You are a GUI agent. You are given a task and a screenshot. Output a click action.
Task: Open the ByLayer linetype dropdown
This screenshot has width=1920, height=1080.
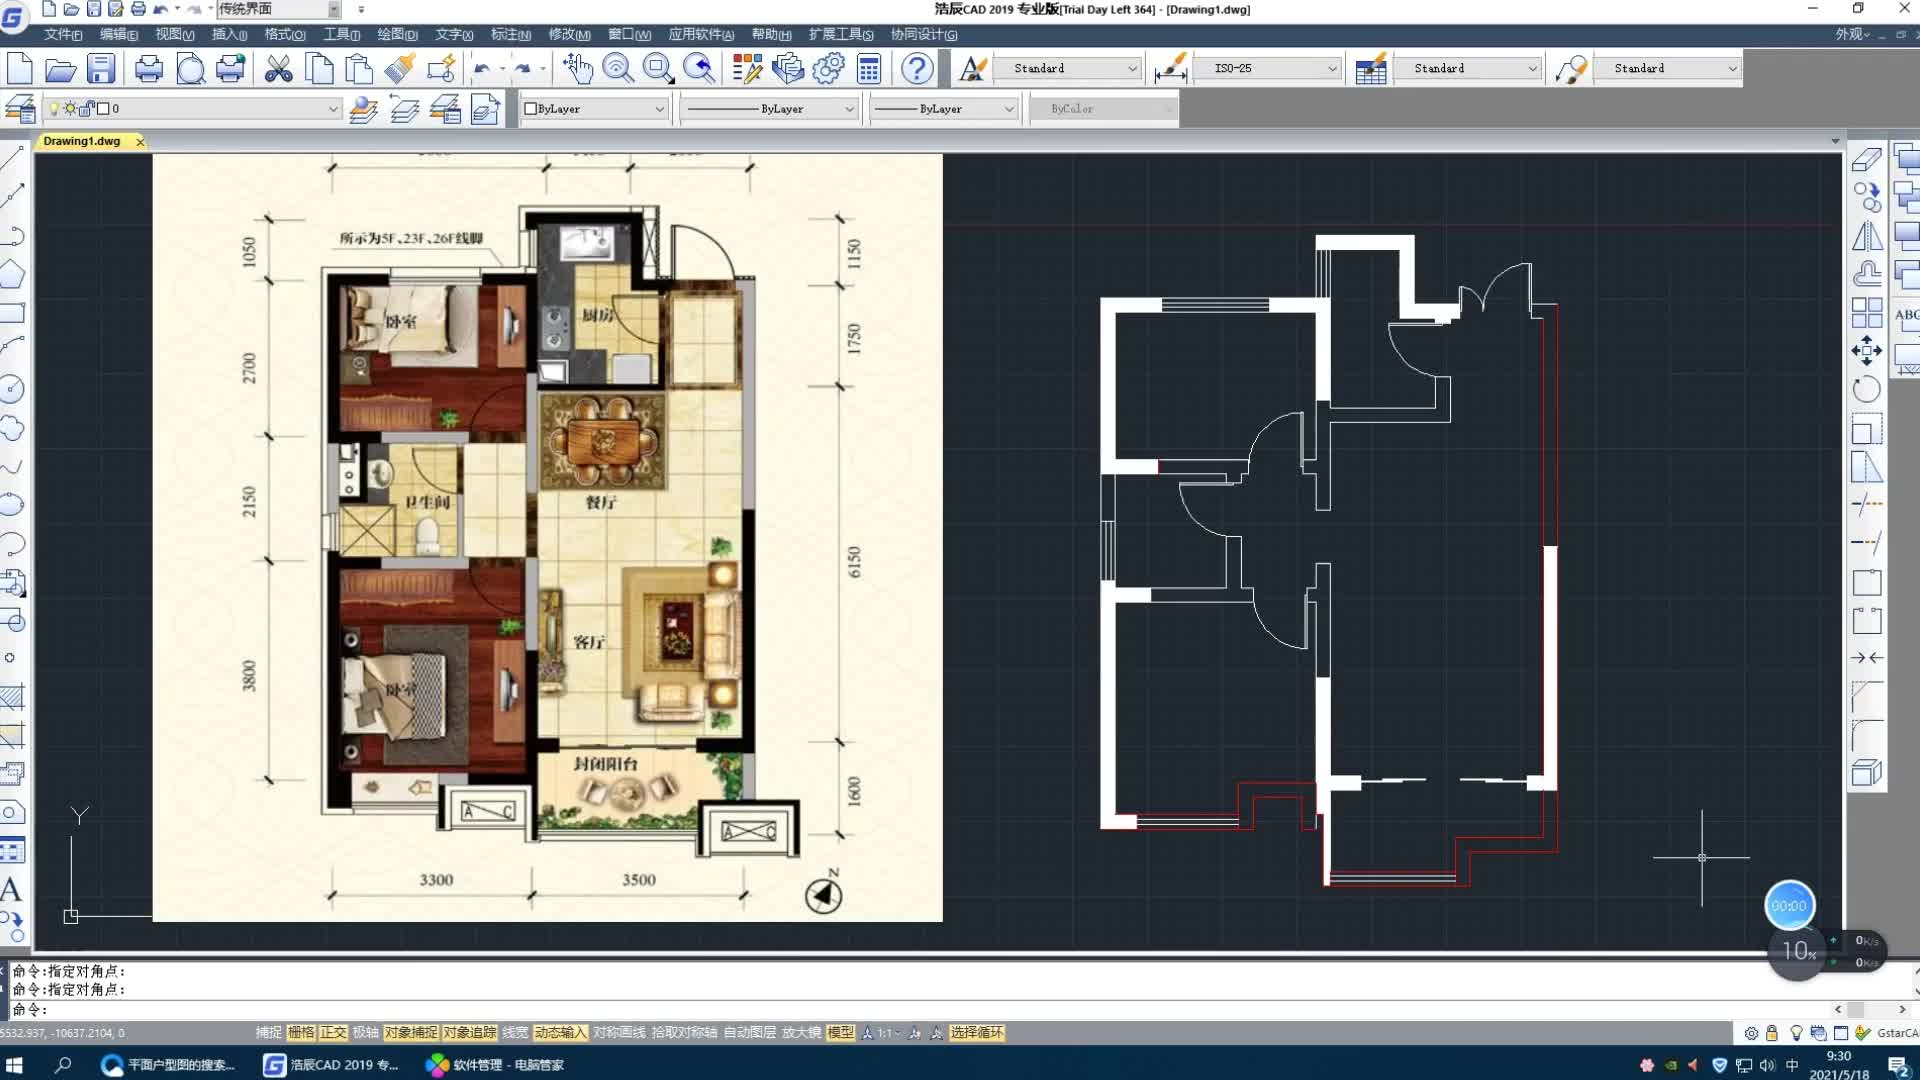coord(769,108)
